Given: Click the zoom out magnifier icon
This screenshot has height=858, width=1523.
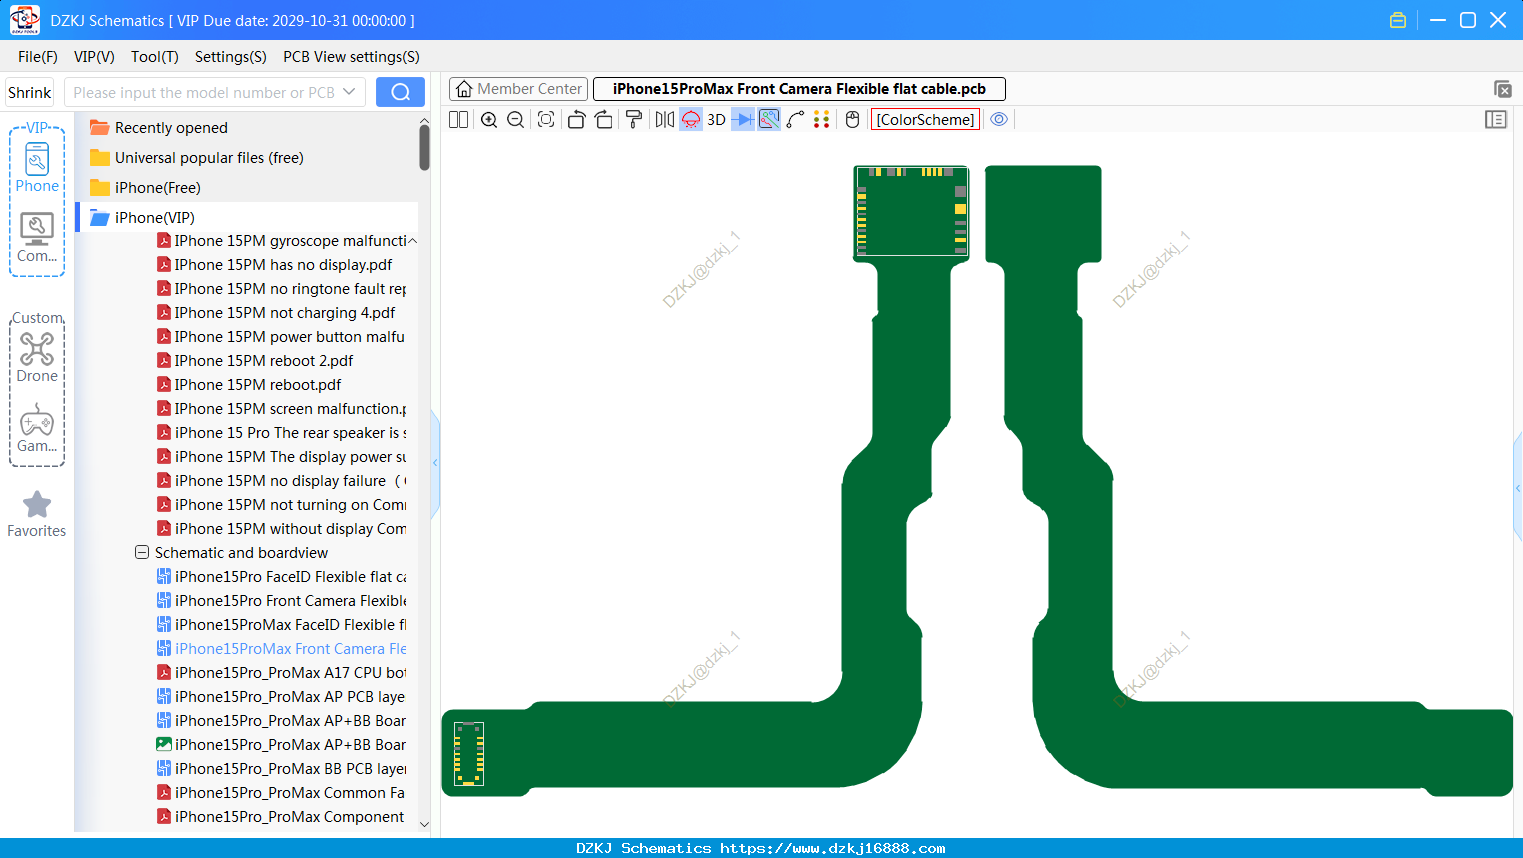Looking at the screenshot, I should click(x=516, y=120).
